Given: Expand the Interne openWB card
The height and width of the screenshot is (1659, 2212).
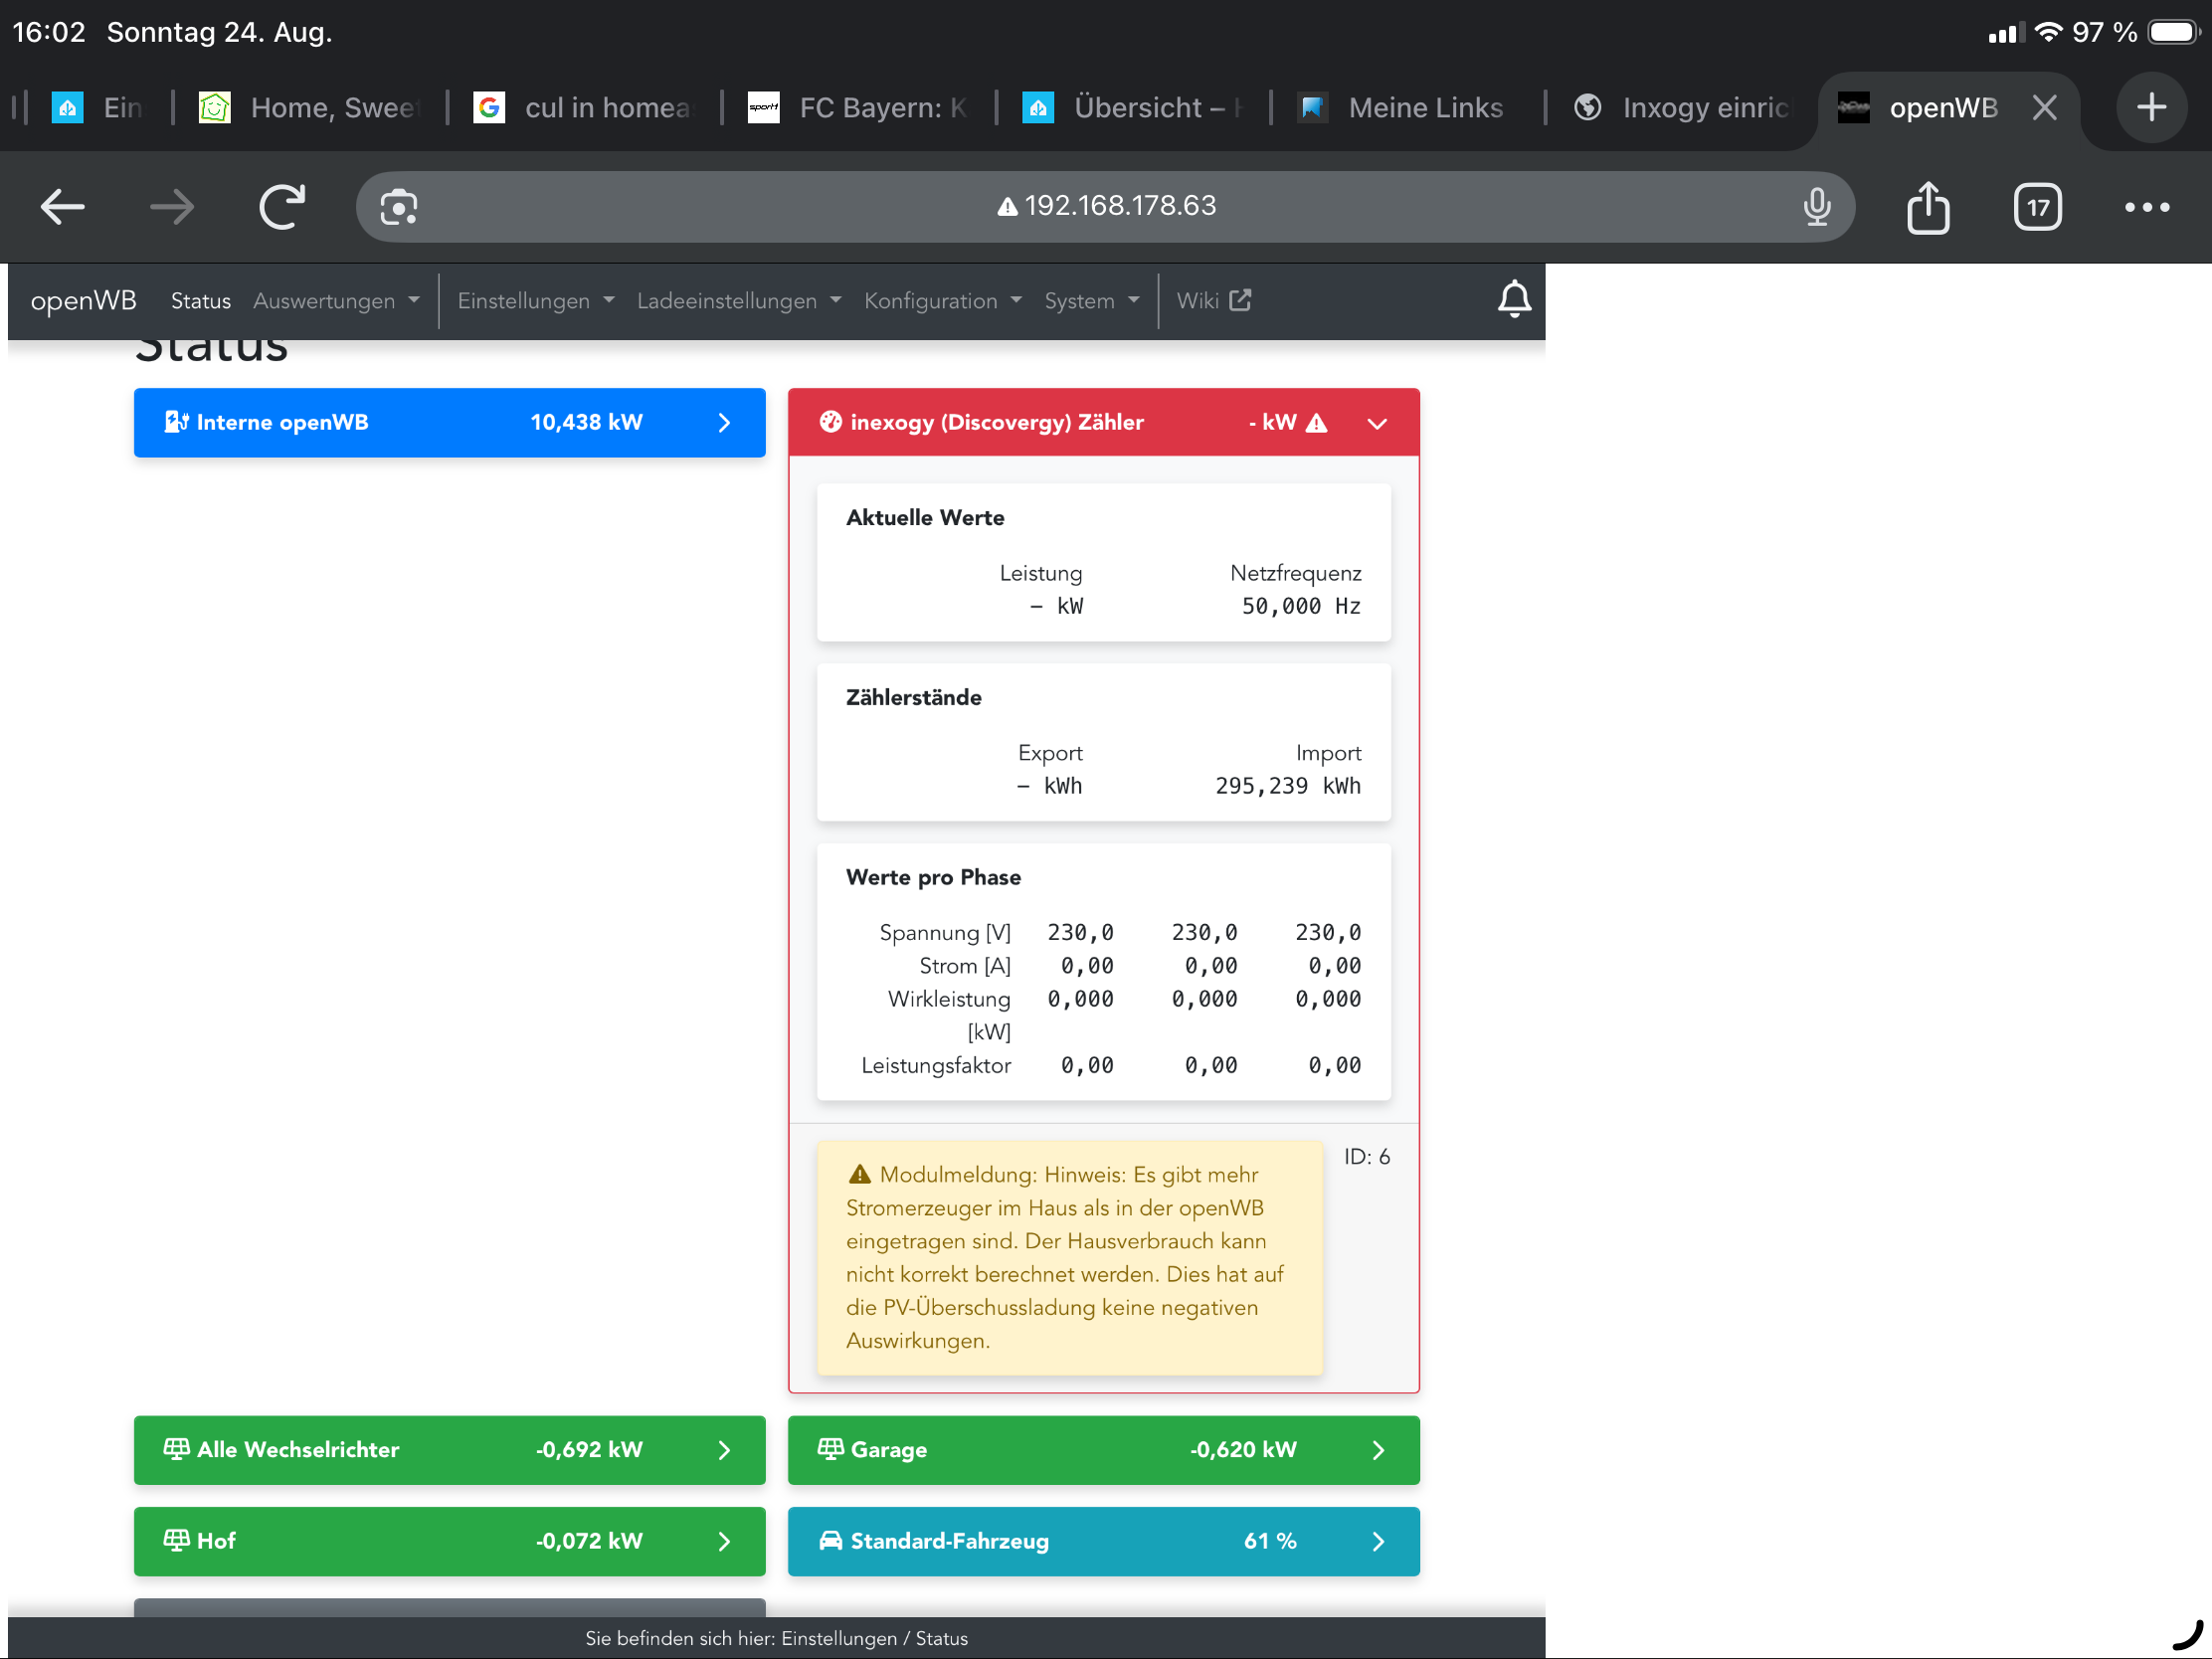Looking at the screenshot, I should coord(724,423).
